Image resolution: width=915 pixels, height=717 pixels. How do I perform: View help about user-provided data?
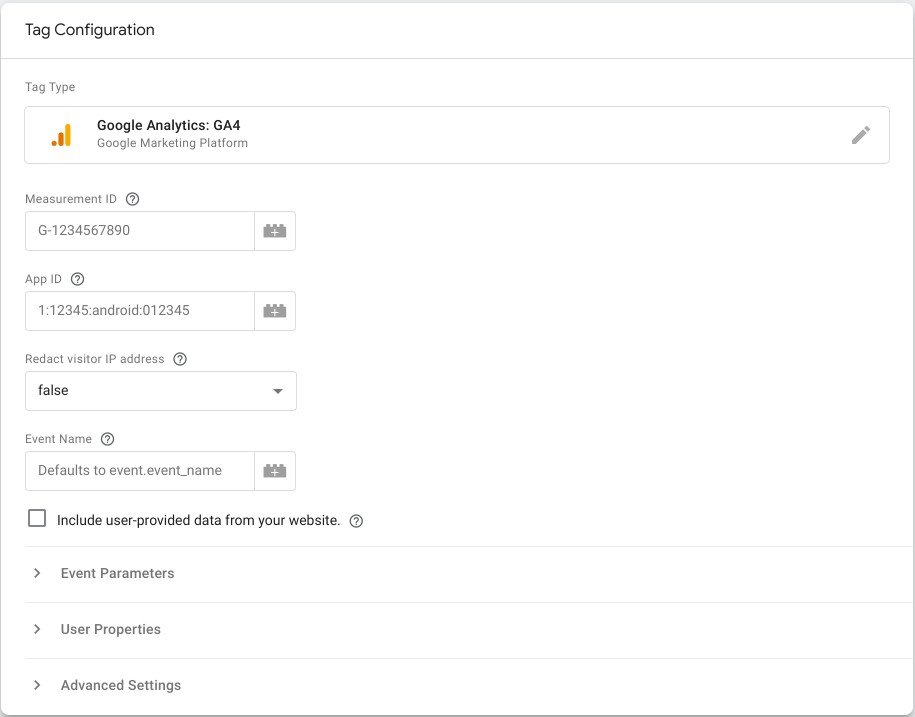(x=356, y=520)
